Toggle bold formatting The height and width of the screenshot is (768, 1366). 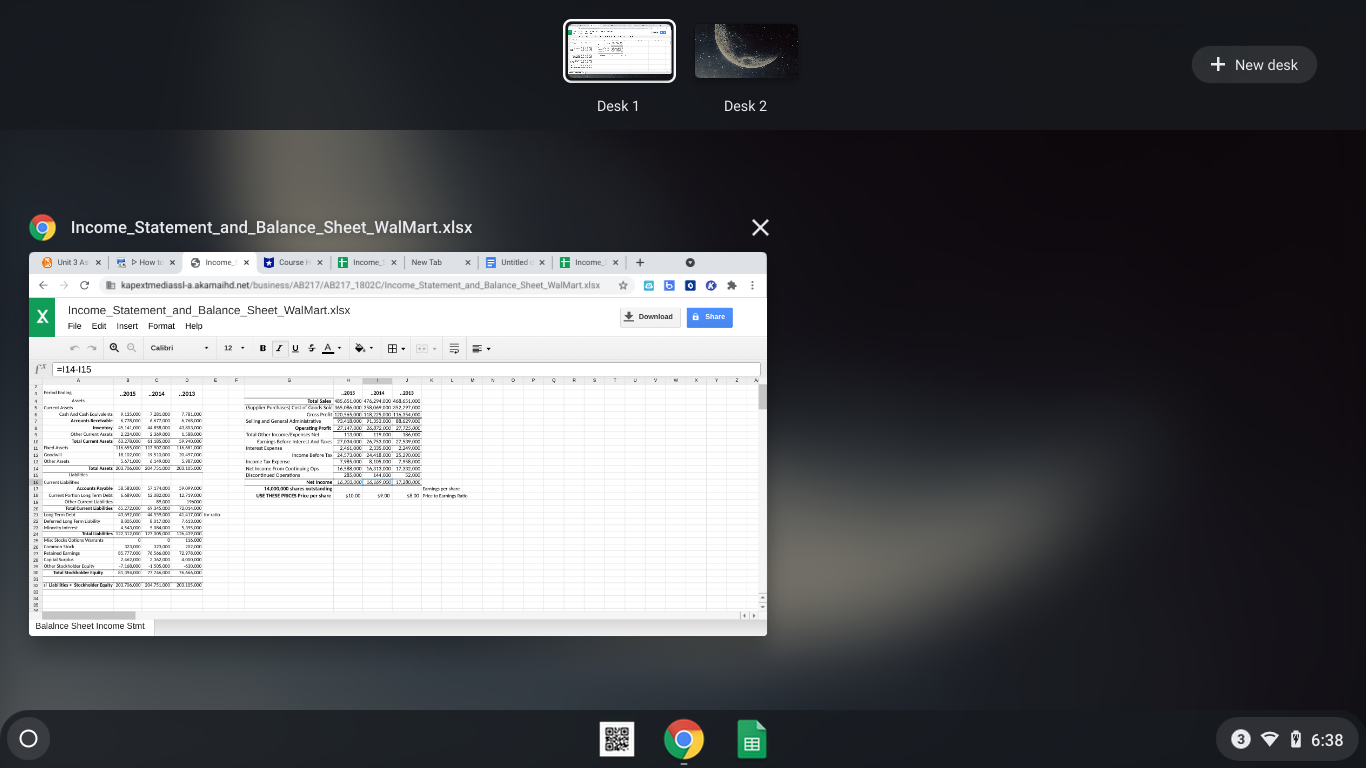click(x=263, y=348)
